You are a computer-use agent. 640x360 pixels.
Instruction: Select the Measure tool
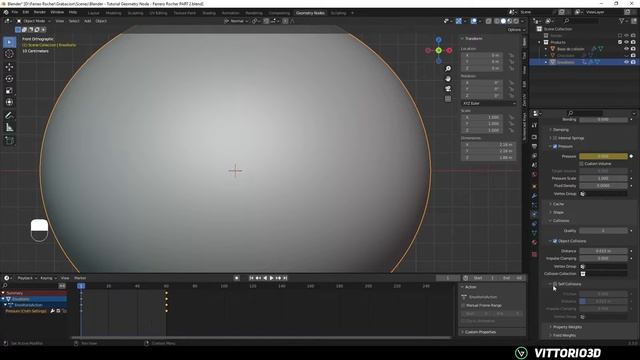coord(9,128)
